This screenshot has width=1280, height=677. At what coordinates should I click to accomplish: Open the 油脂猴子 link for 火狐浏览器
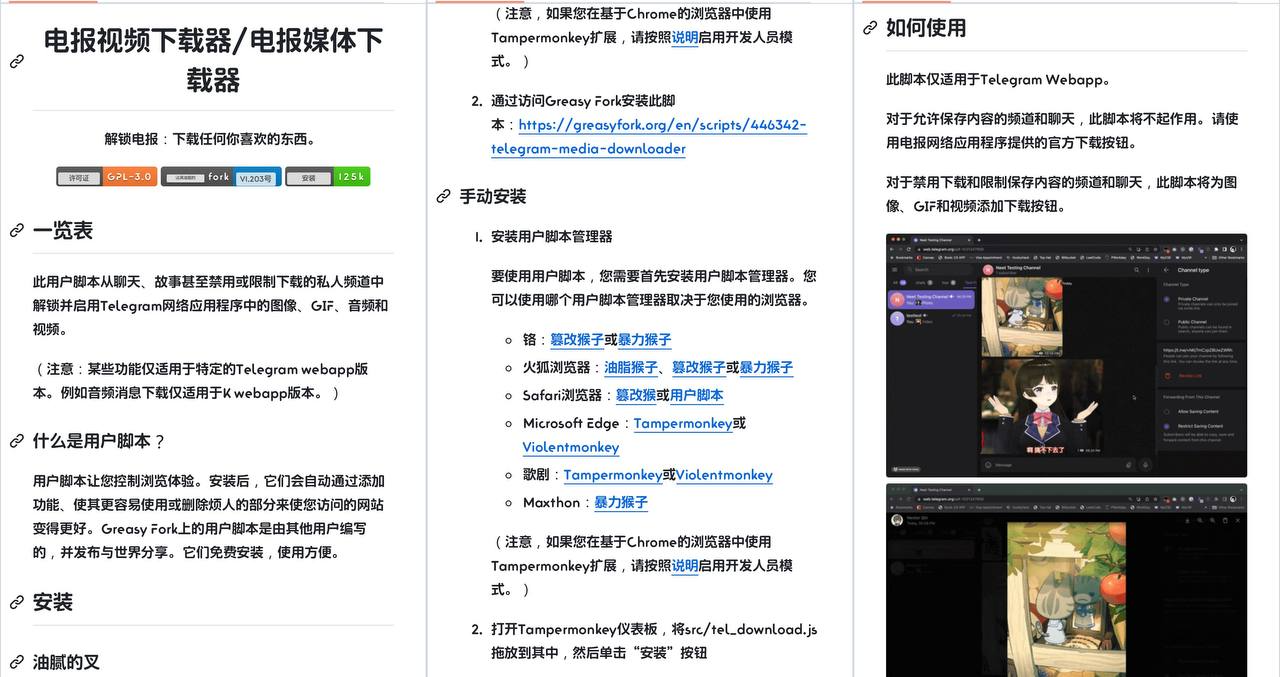coord(631,368)
